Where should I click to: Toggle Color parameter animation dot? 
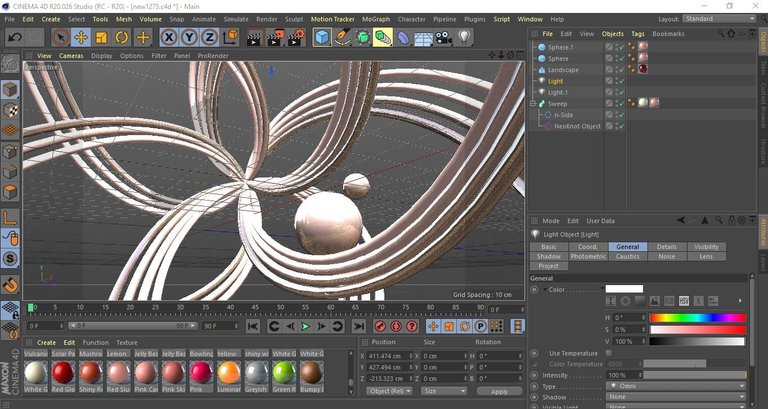click(x=534, y=289)
